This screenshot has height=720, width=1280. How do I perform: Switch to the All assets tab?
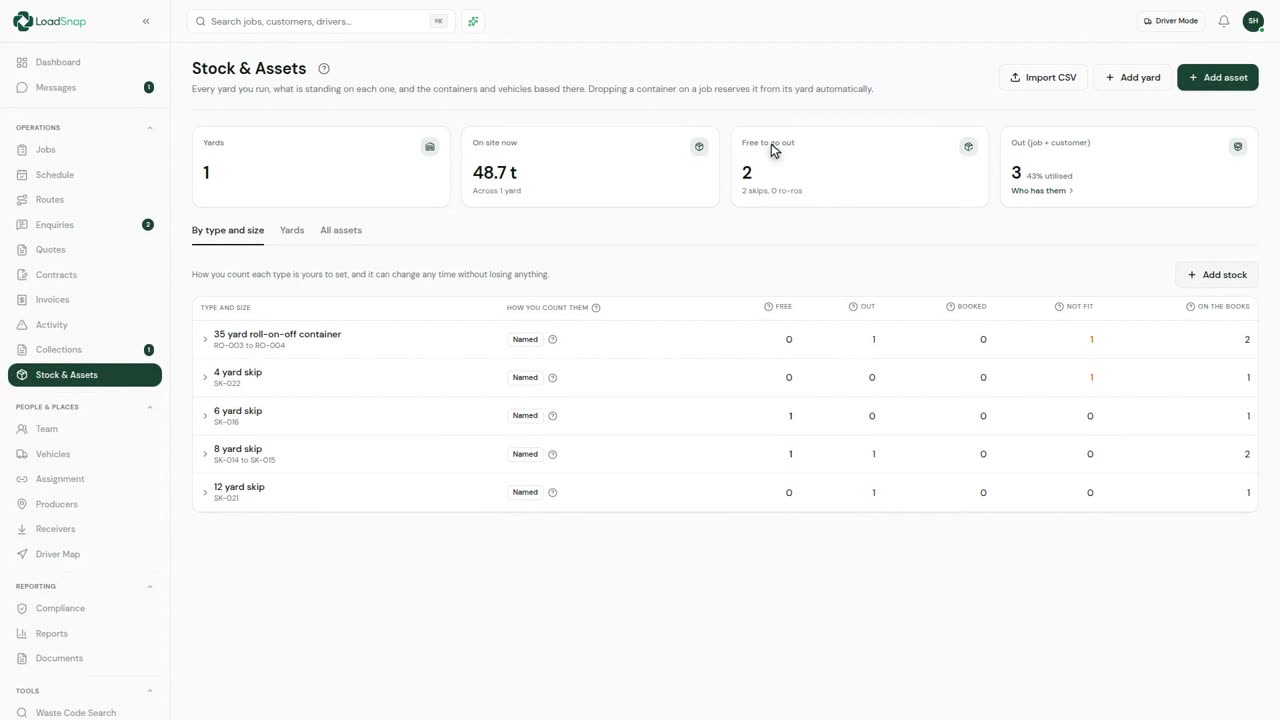tap(341, 230)
